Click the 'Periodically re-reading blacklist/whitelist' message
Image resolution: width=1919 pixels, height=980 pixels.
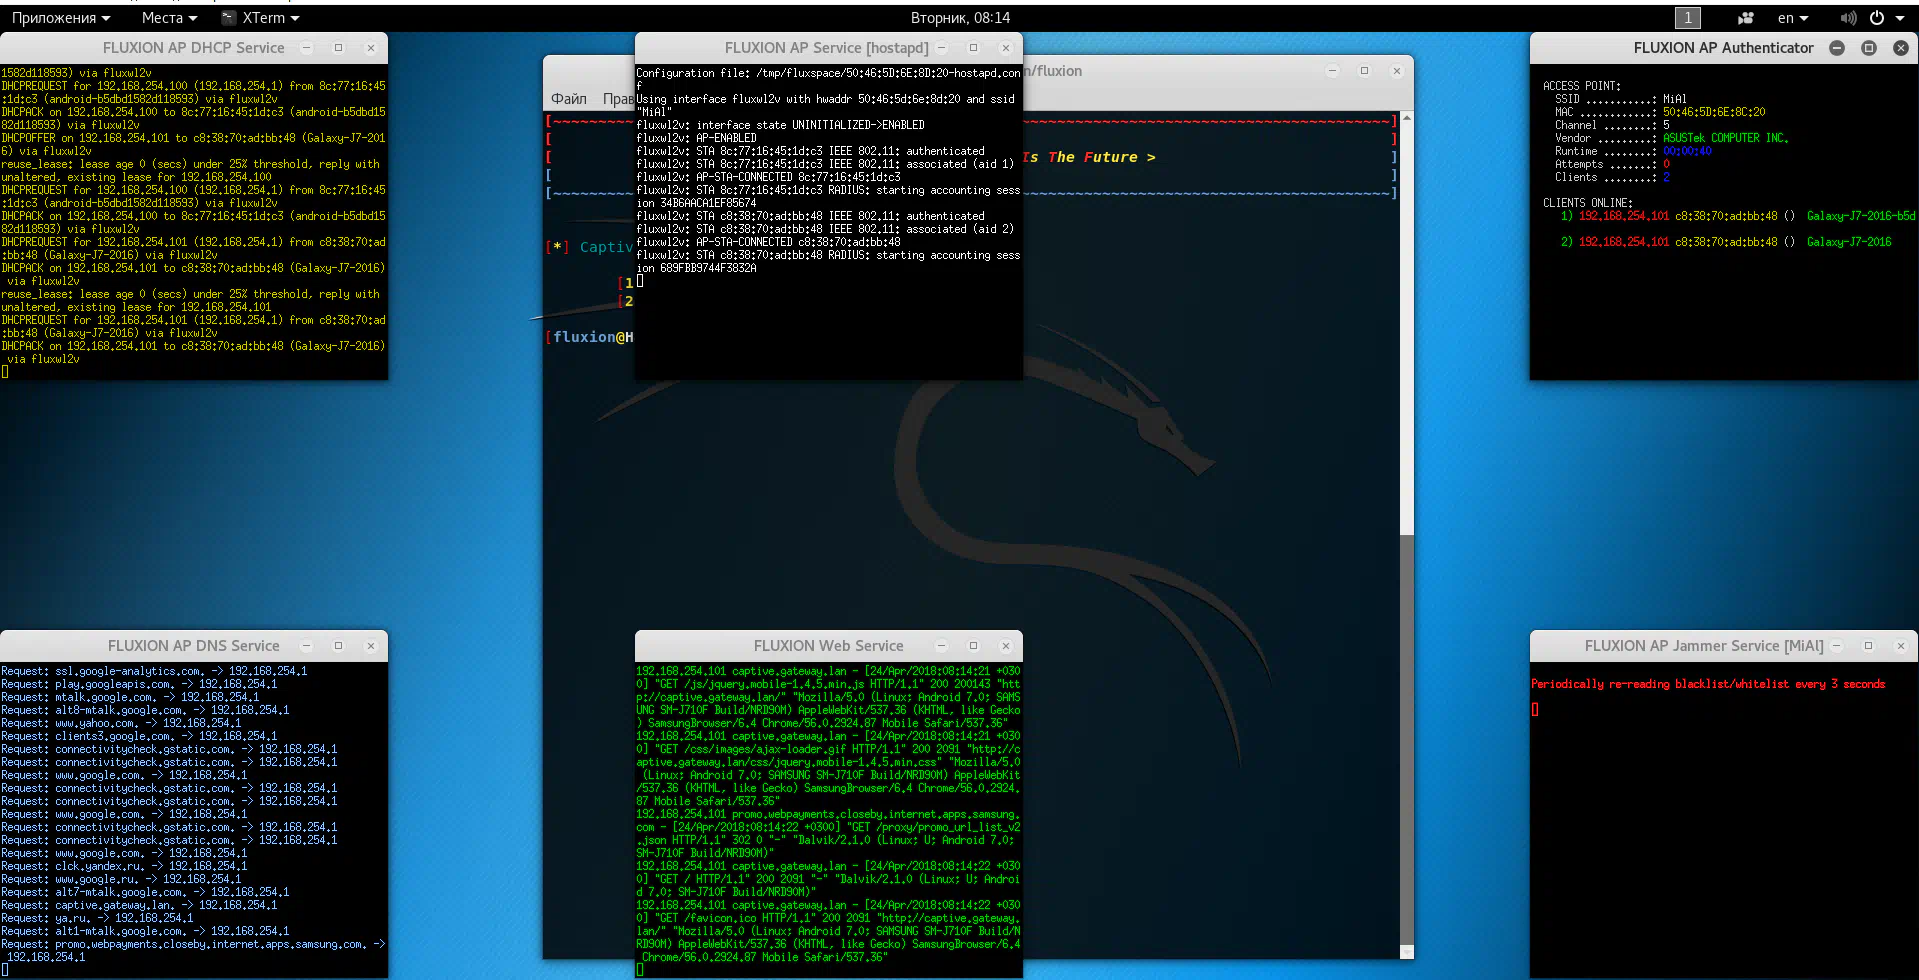click(1708, 684)
